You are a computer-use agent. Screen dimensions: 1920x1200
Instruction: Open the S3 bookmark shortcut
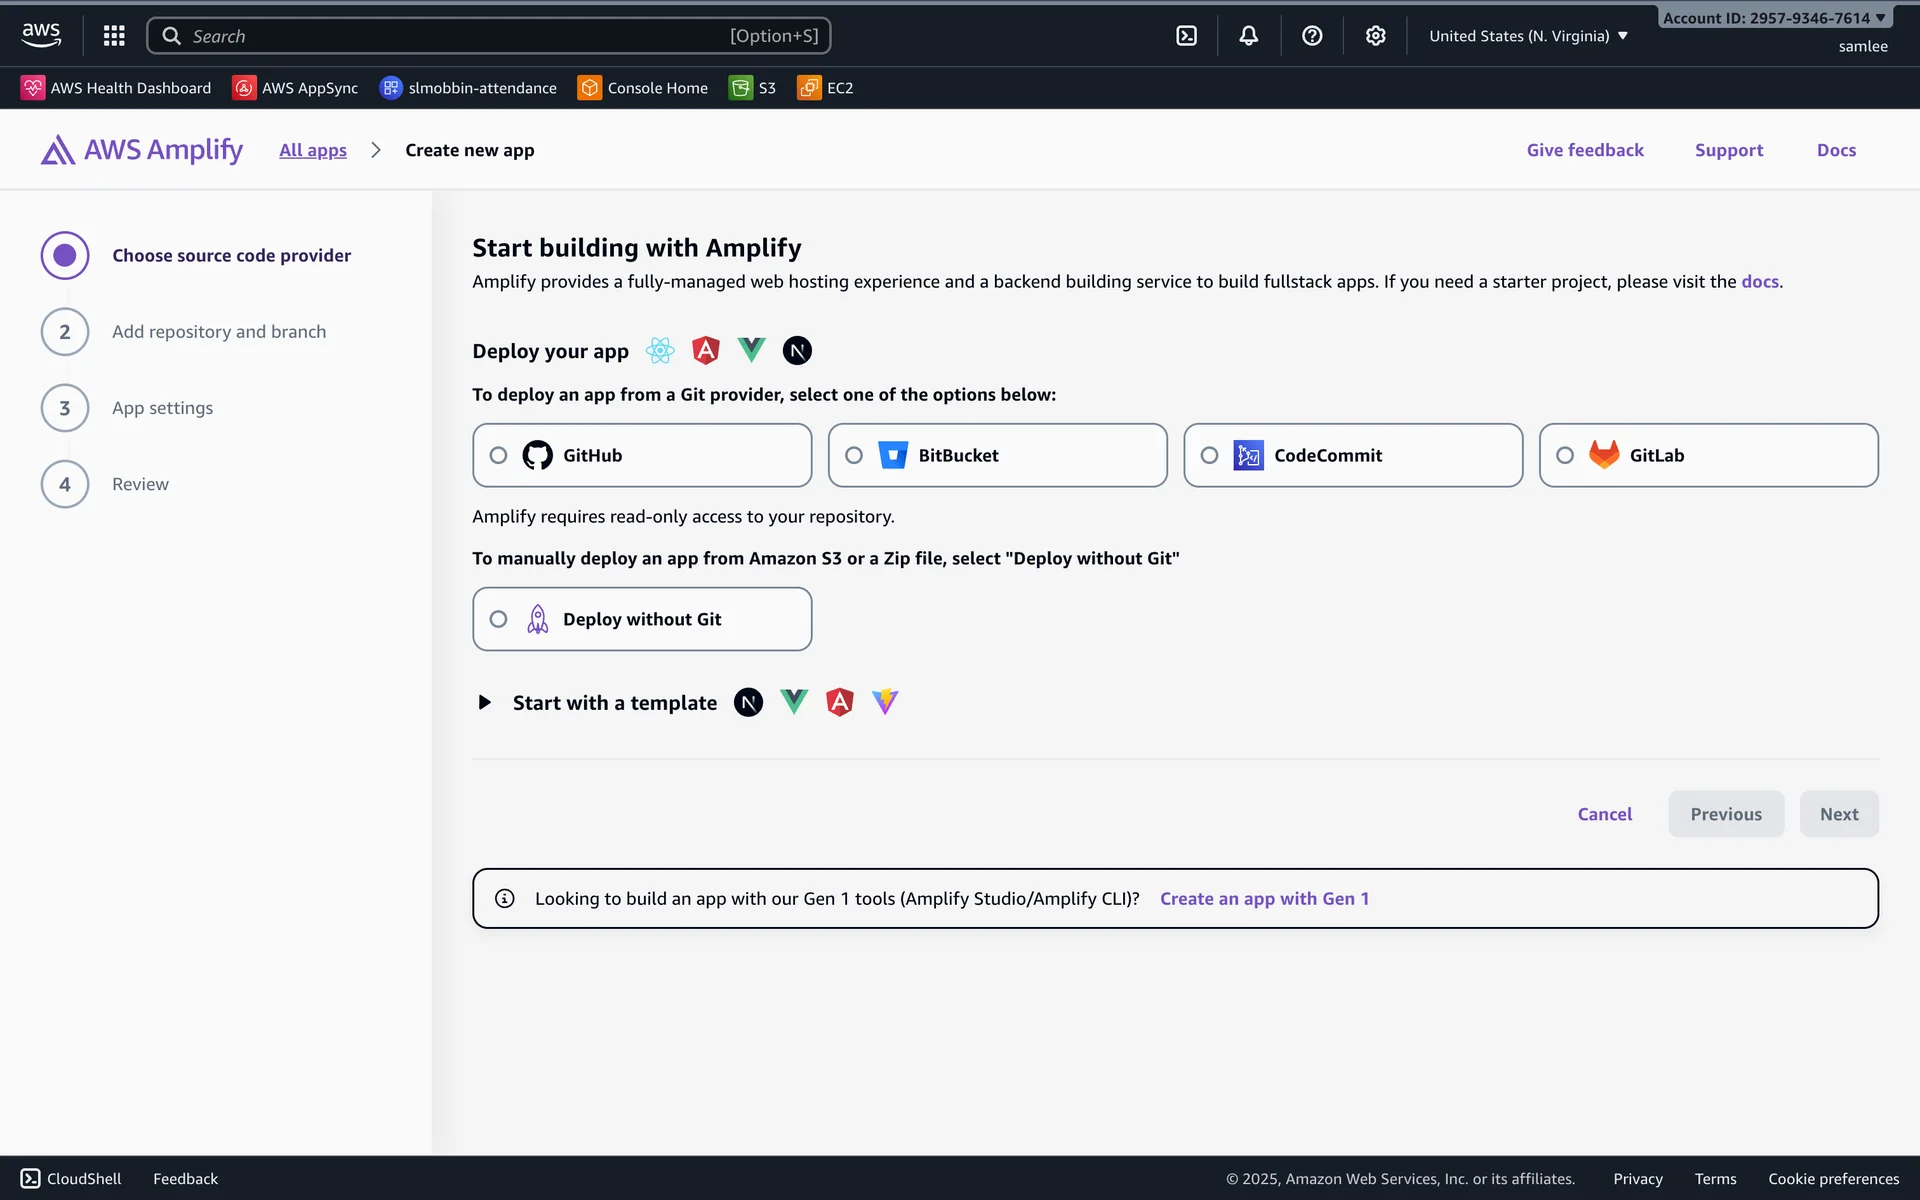(x=753, y=88)
